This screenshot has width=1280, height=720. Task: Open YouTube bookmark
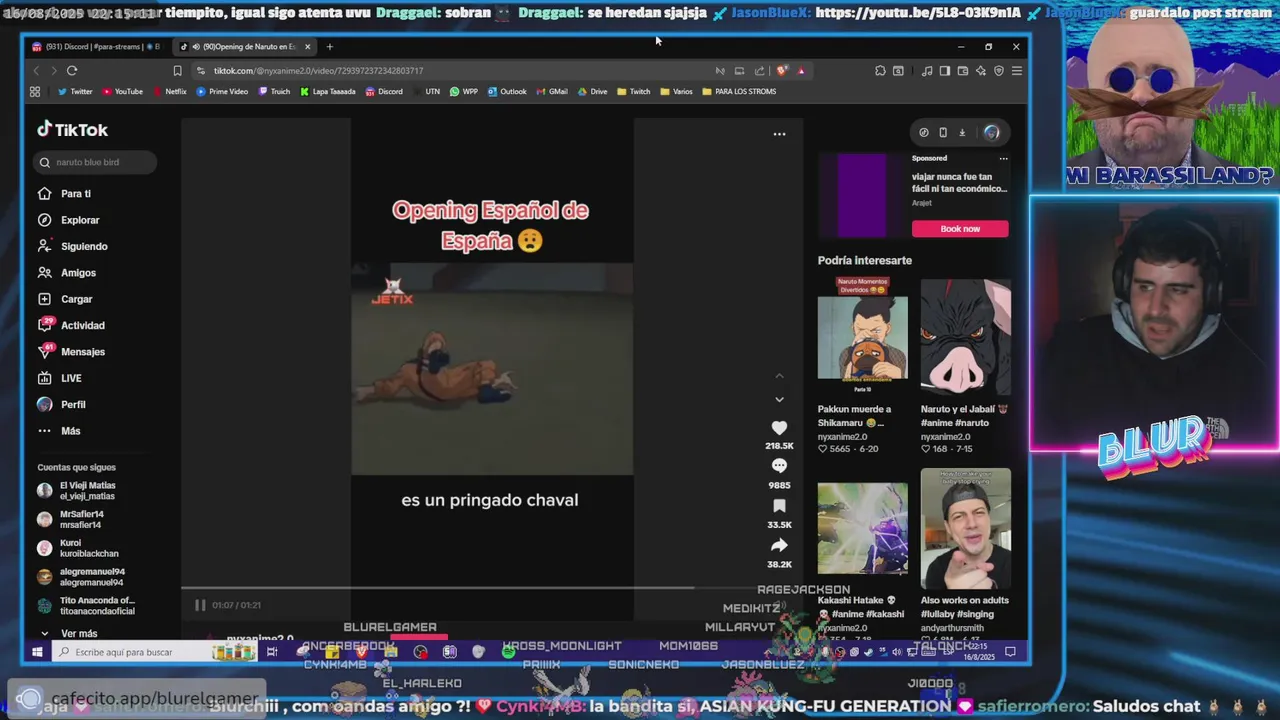pyautogui.click(x=122, y=91)
